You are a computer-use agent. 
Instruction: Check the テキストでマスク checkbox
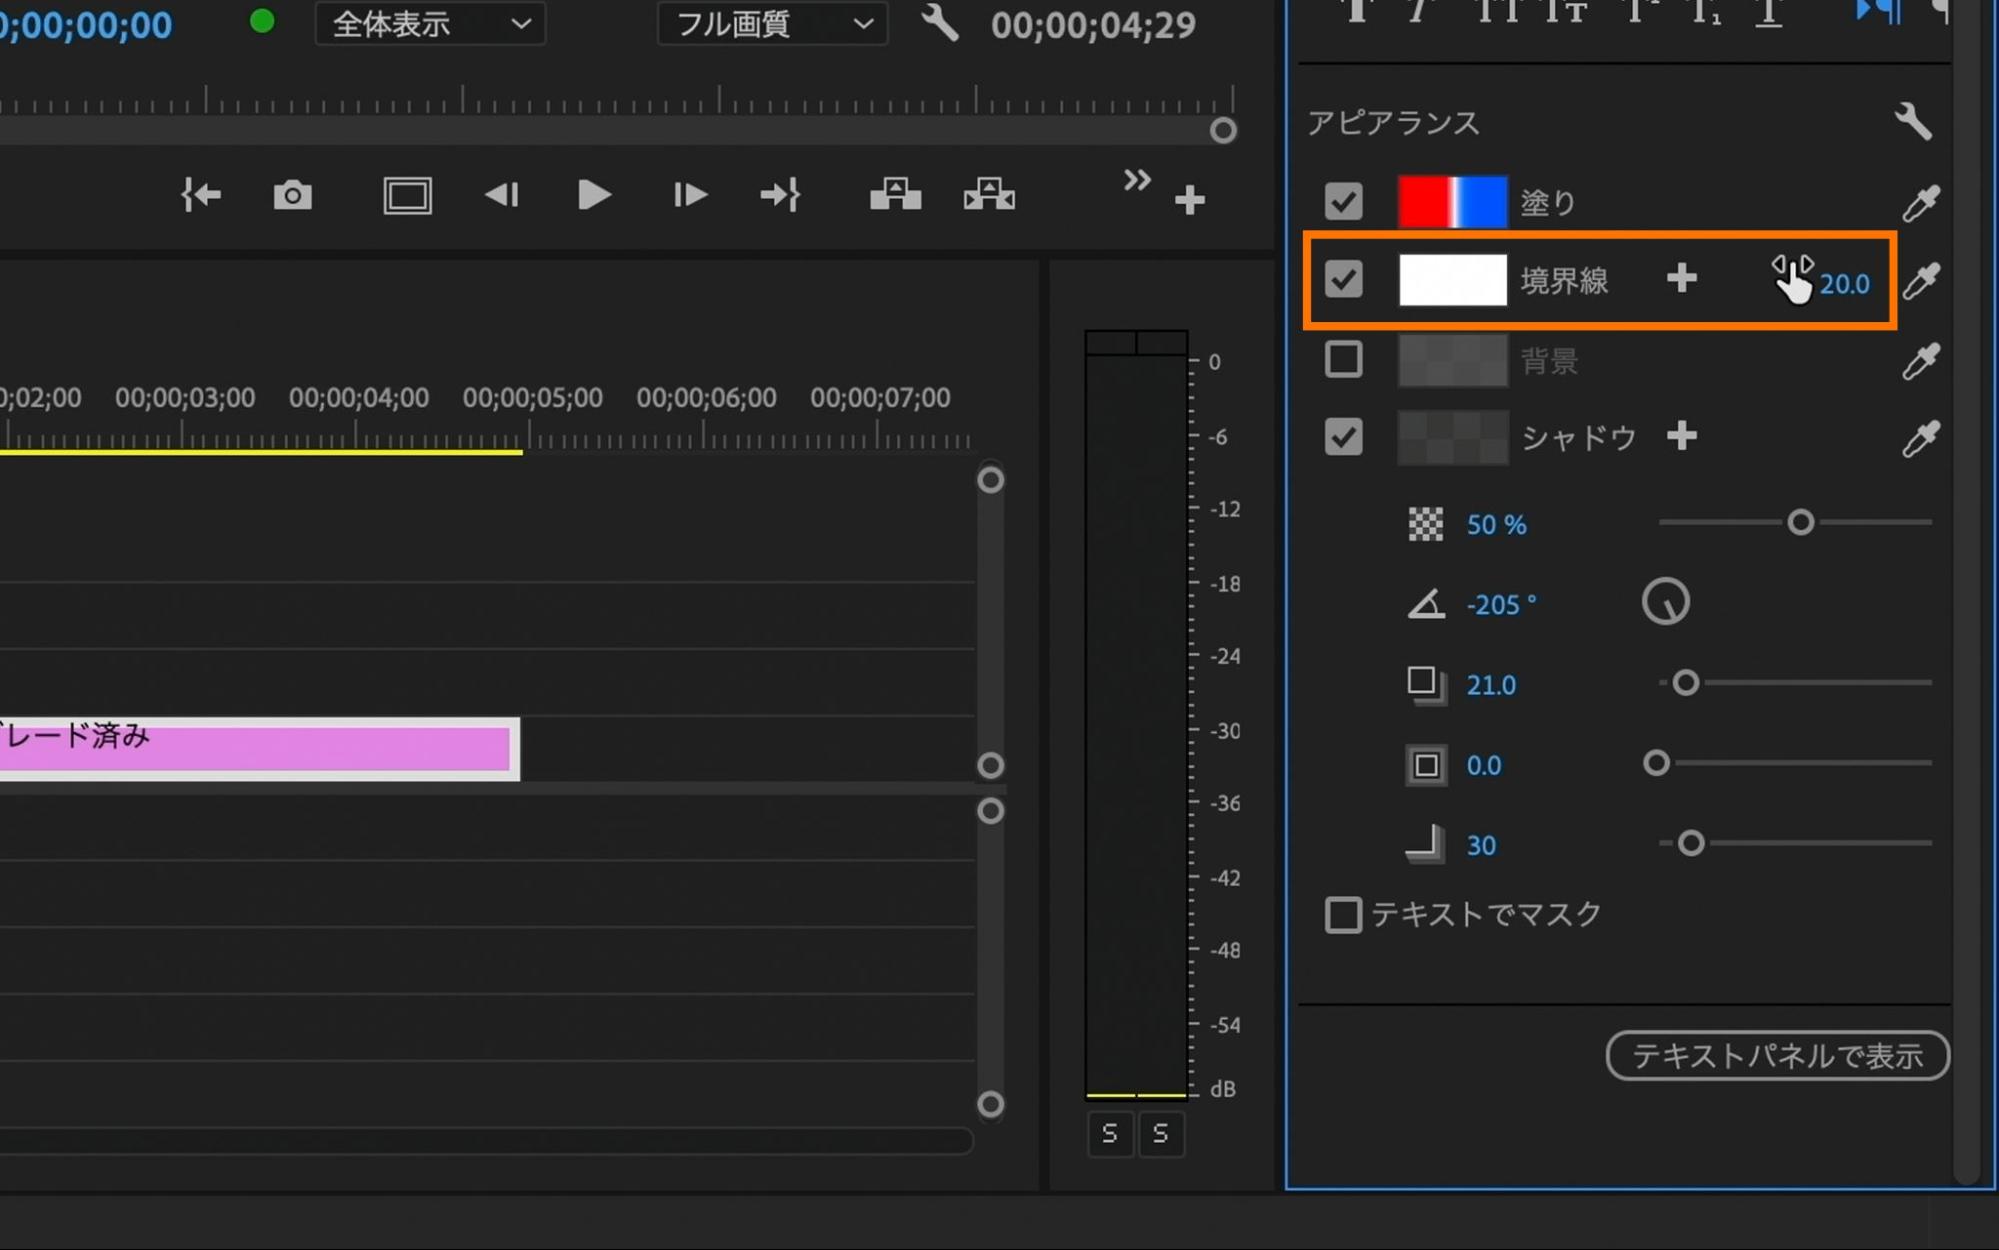[x=1343, y=914]
